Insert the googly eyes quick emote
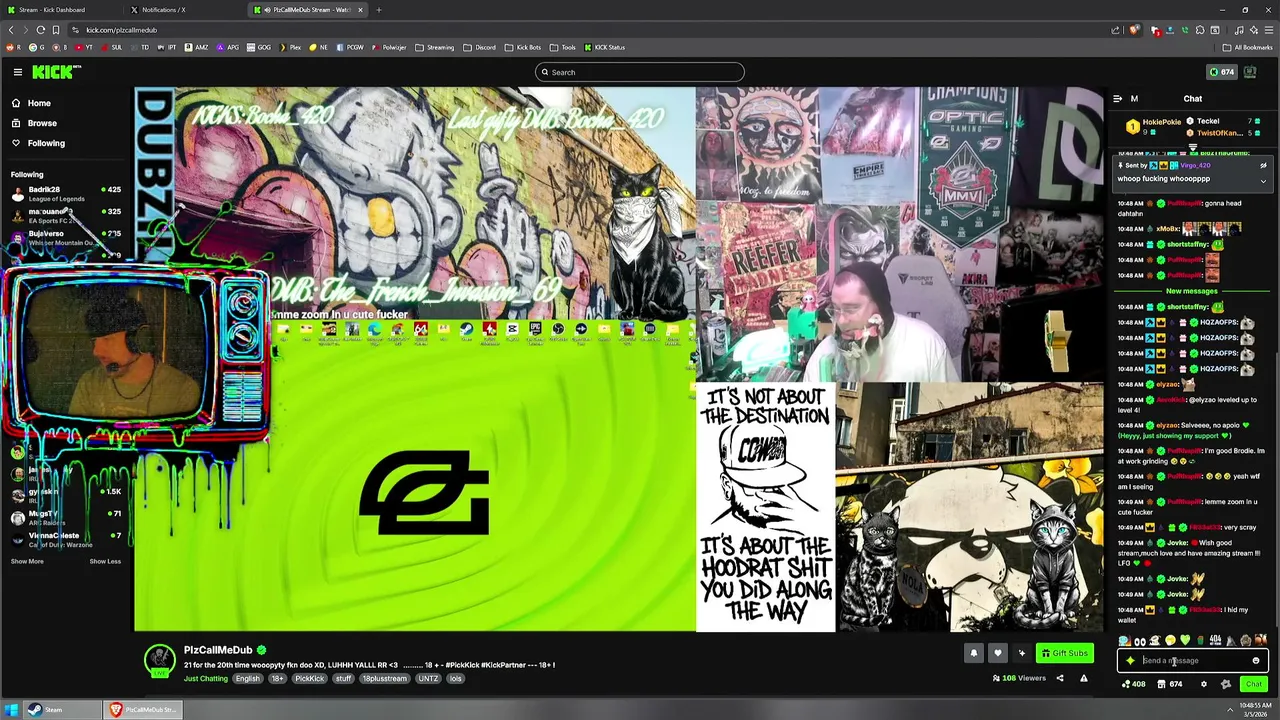1280x720 pixels. click(x=1140, y=641)
